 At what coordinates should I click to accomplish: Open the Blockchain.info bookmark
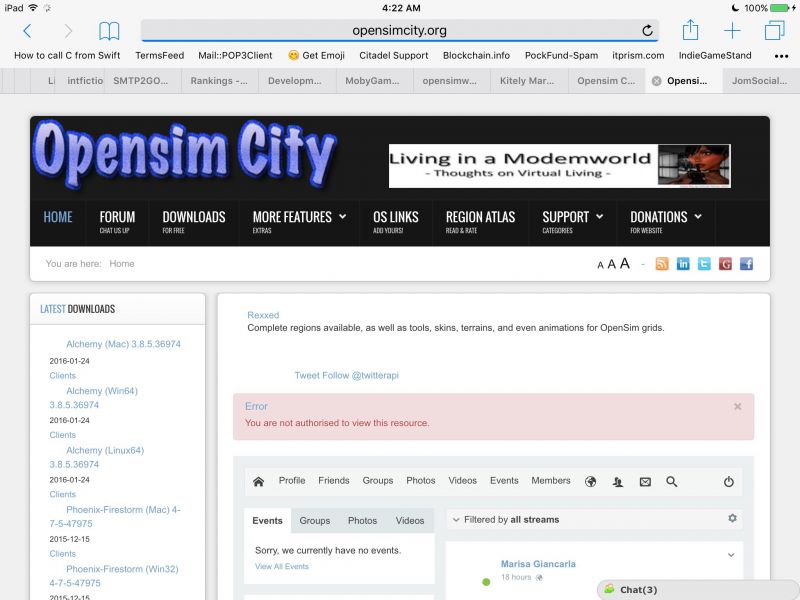[476, 56]
